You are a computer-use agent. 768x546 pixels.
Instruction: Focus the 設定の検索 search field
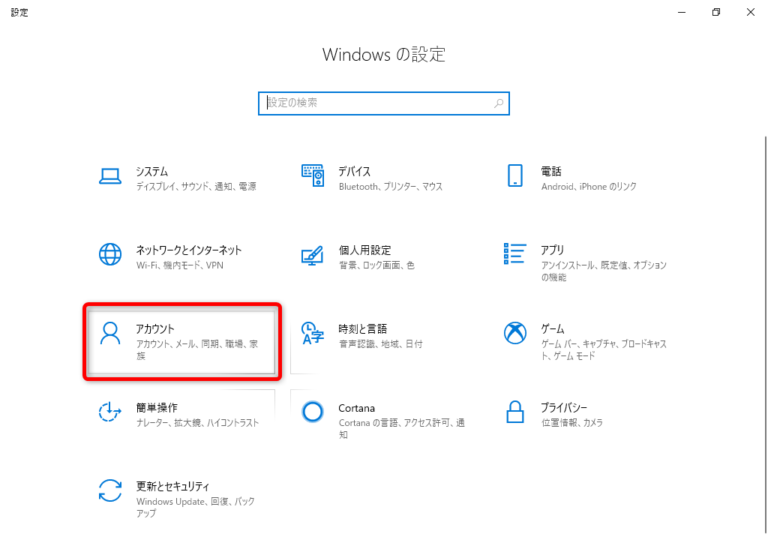384,103
